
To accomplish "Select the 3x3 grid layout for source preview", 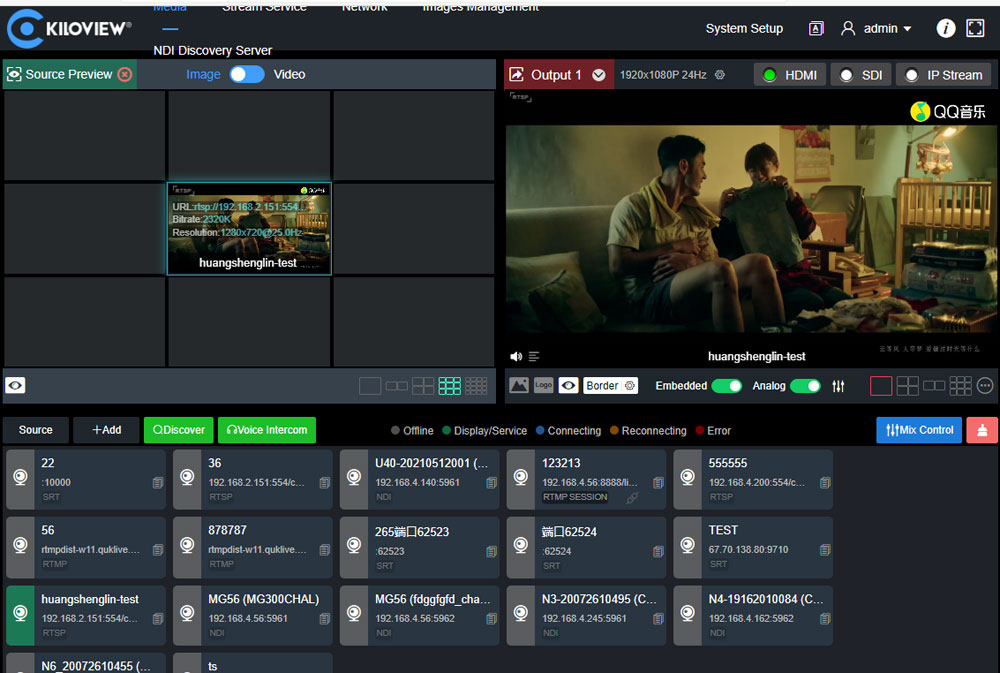I will (450, 386).
